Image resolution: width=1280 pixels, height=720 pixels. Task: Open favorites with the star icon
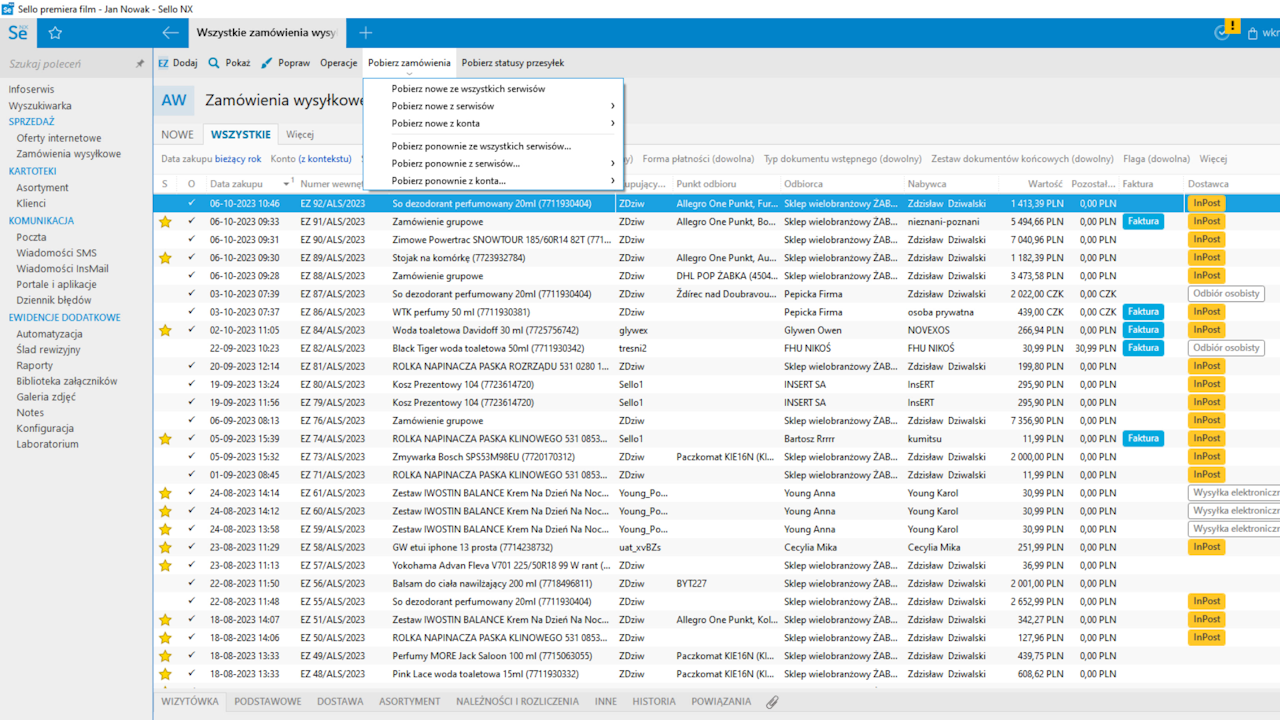point(55,33)
